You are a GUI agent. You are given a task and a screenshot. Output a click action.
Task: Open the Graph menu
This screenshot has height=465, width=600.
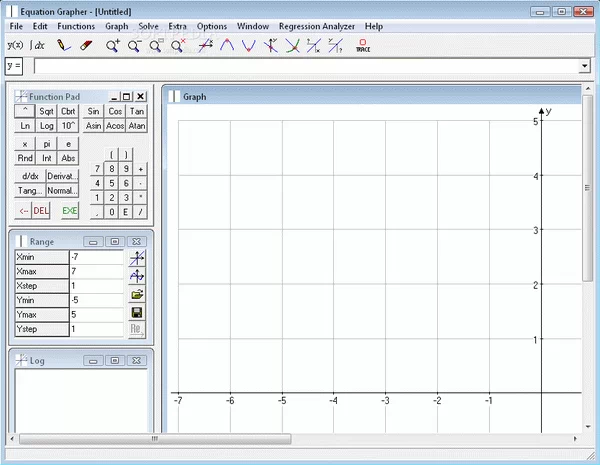click(117, 26)
